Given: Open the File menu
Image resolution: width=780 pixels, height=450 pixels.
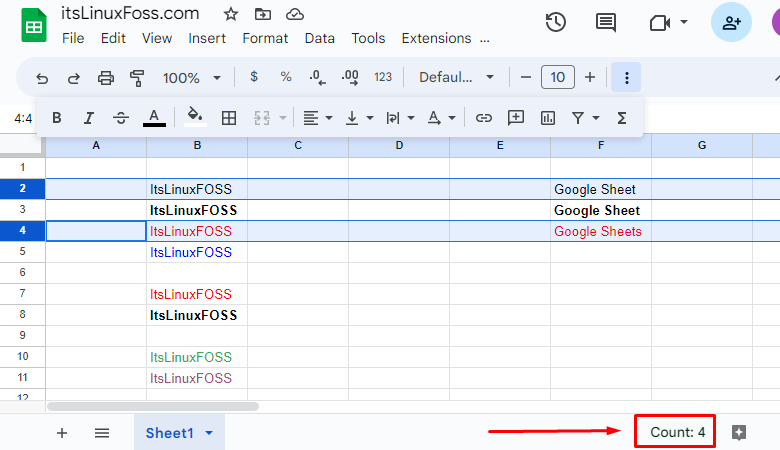Looking at the screenshot, I should click(x=73, y=38).
